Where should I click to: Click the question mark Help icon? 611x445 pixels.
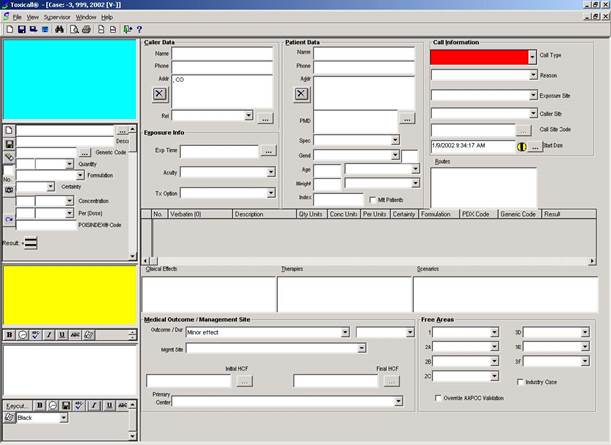pos(139,30)
